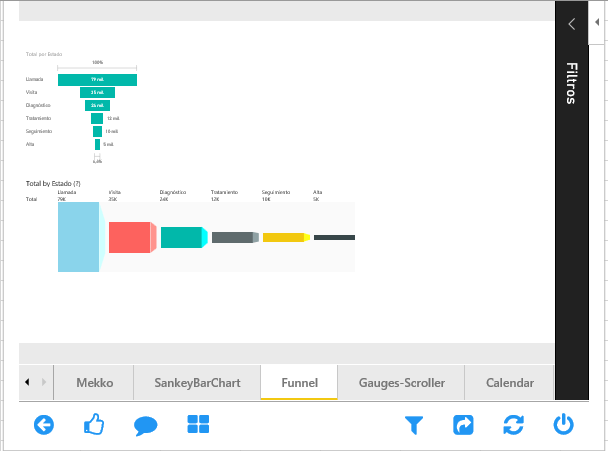Select the light blue Llamada block
The image size is (608, 451).
click(78, 237)
